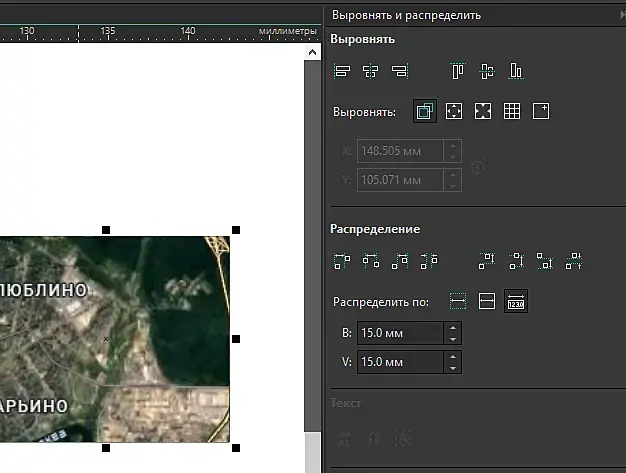This screenshot has width=626, height=473.
Task: Increase the B spacing value
Action: tap(454, 328)
